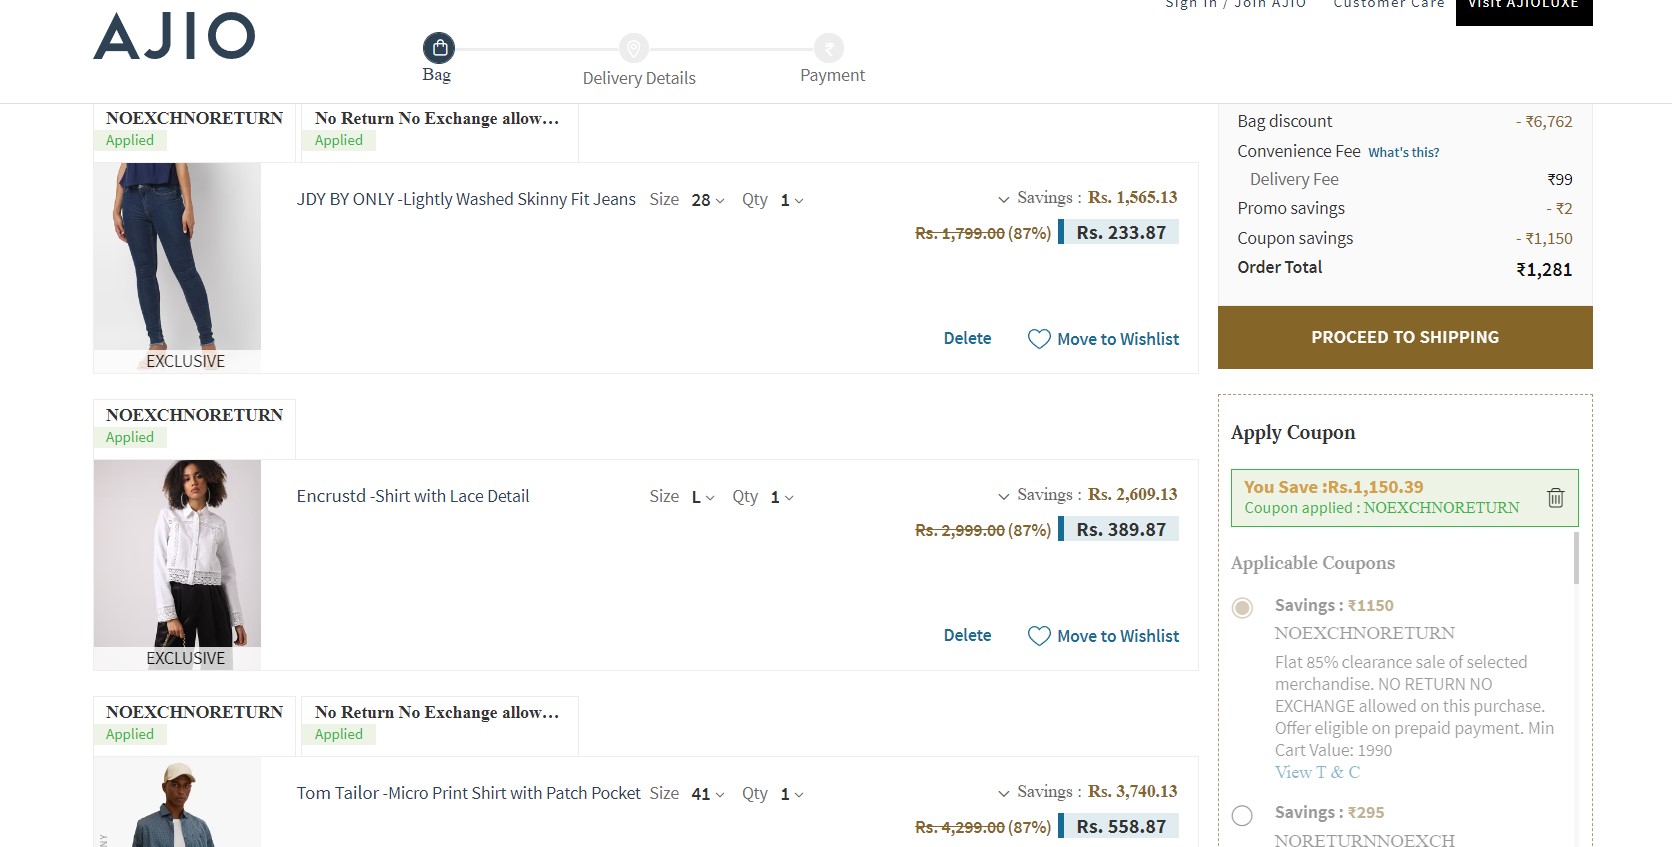
Task: Open Qty dropdown for Tom Tailor shirt
Action: point(792,794)
